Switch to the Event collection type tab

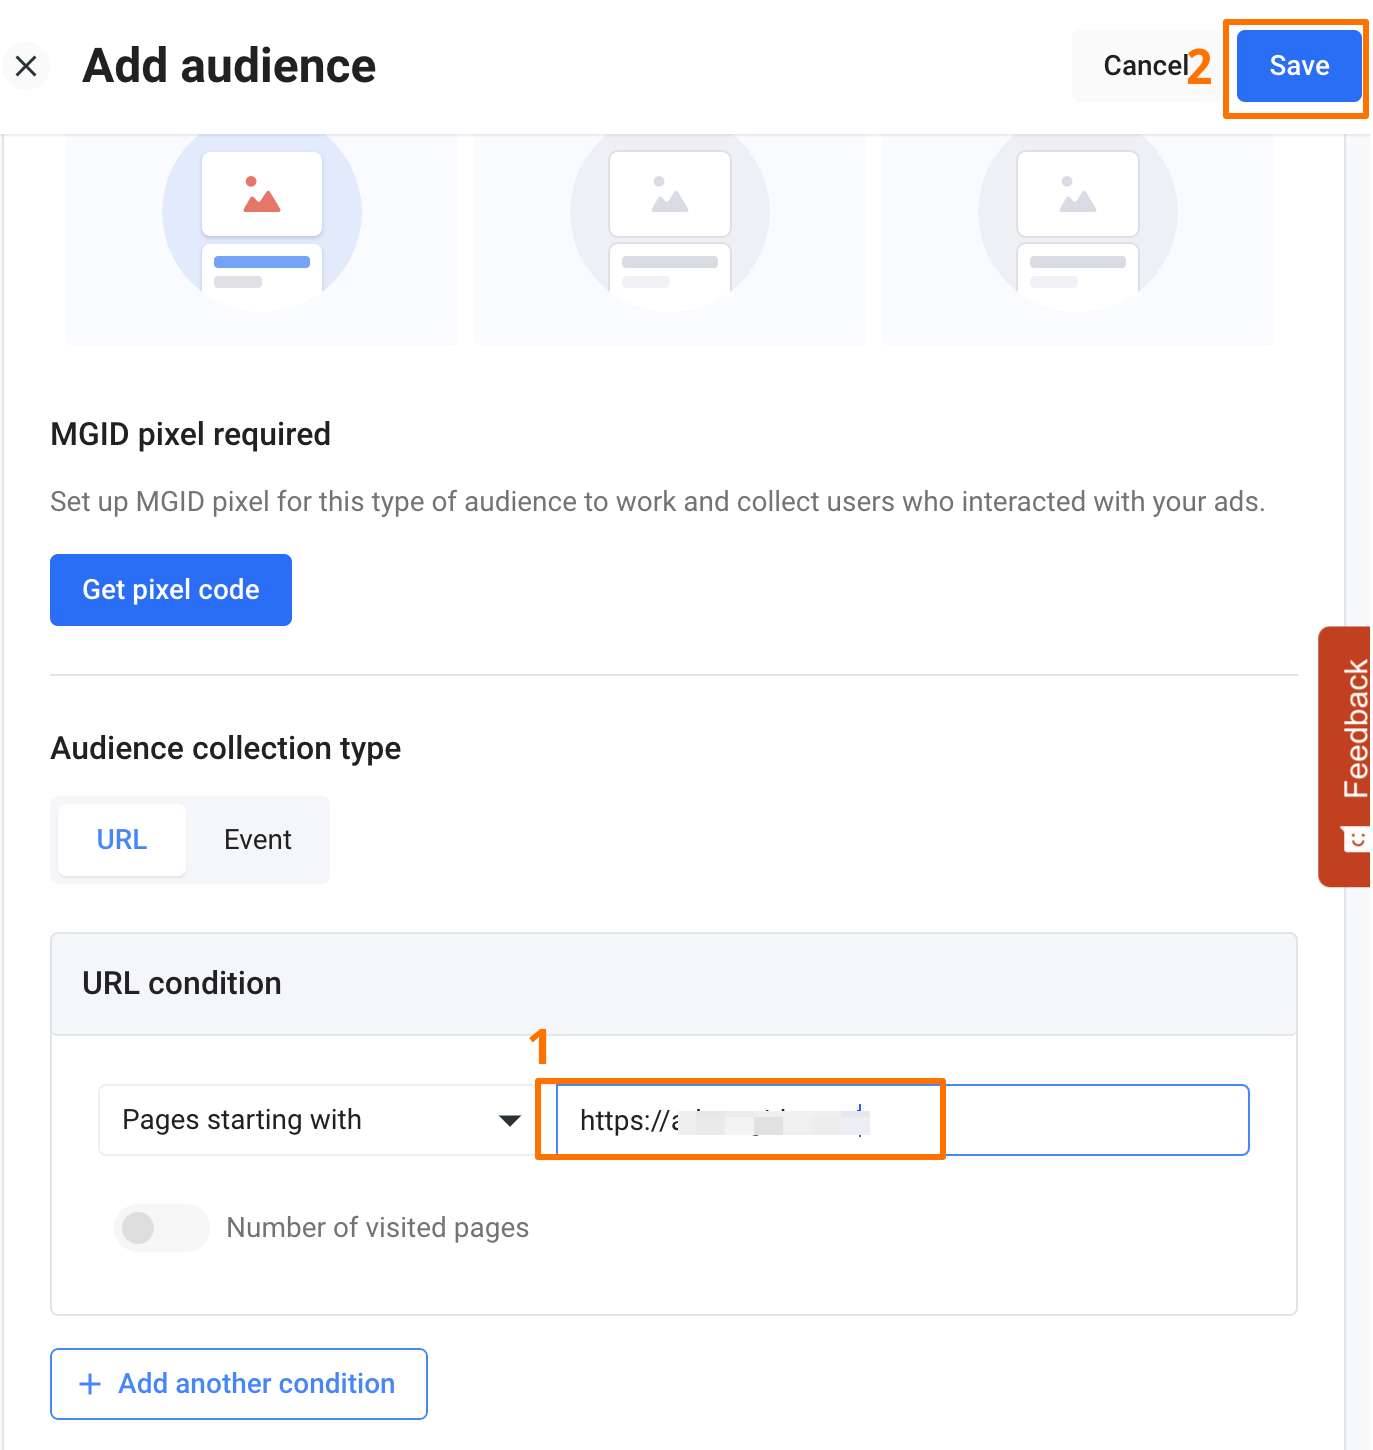point(257,840)
